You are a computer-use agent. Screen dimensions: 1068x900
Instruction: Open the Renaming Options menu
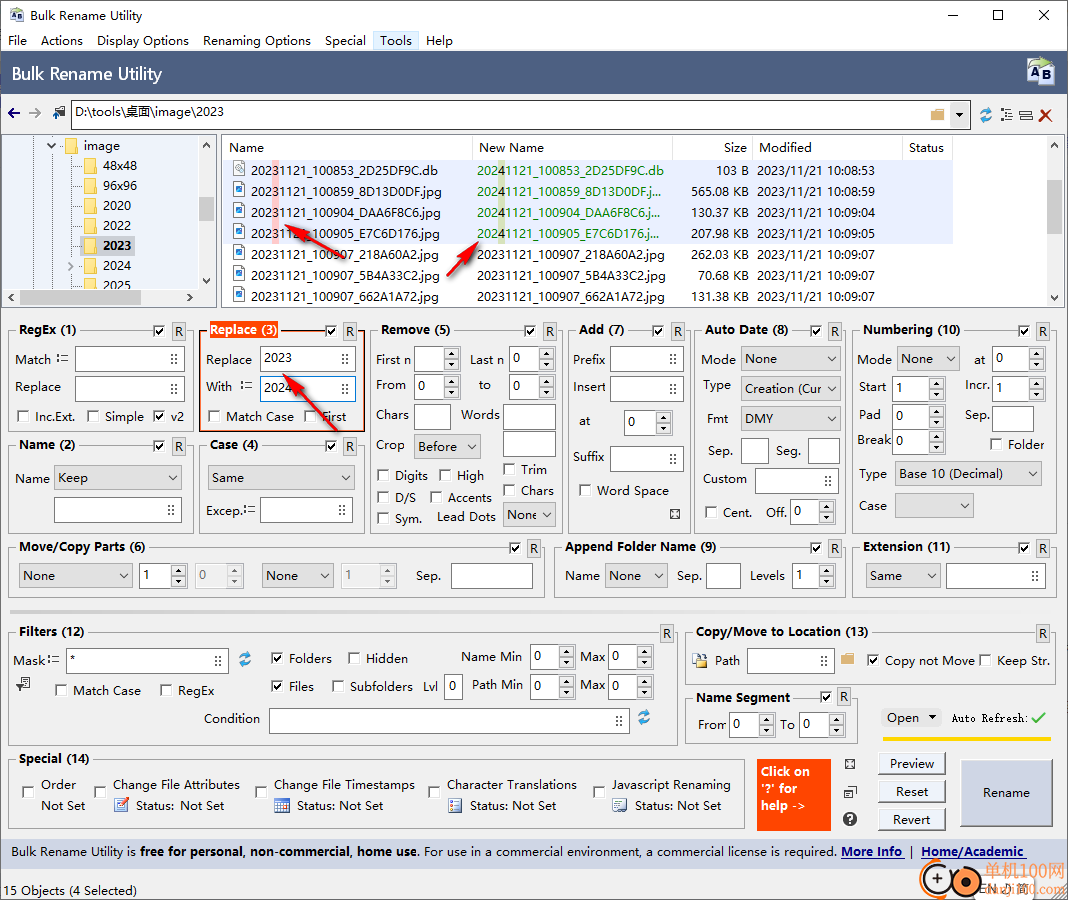point(256,41)
